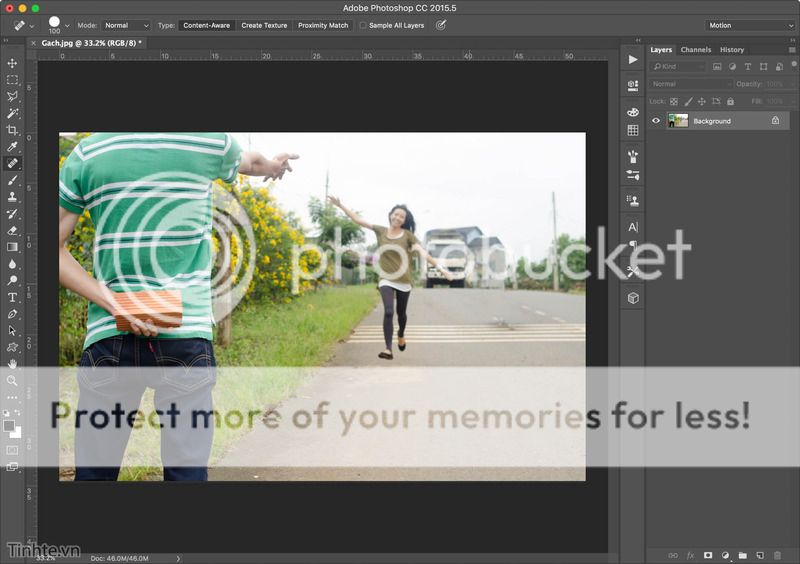Select the Move tool
This screenshot has width=800, height=564.
(x=12, y=63)
